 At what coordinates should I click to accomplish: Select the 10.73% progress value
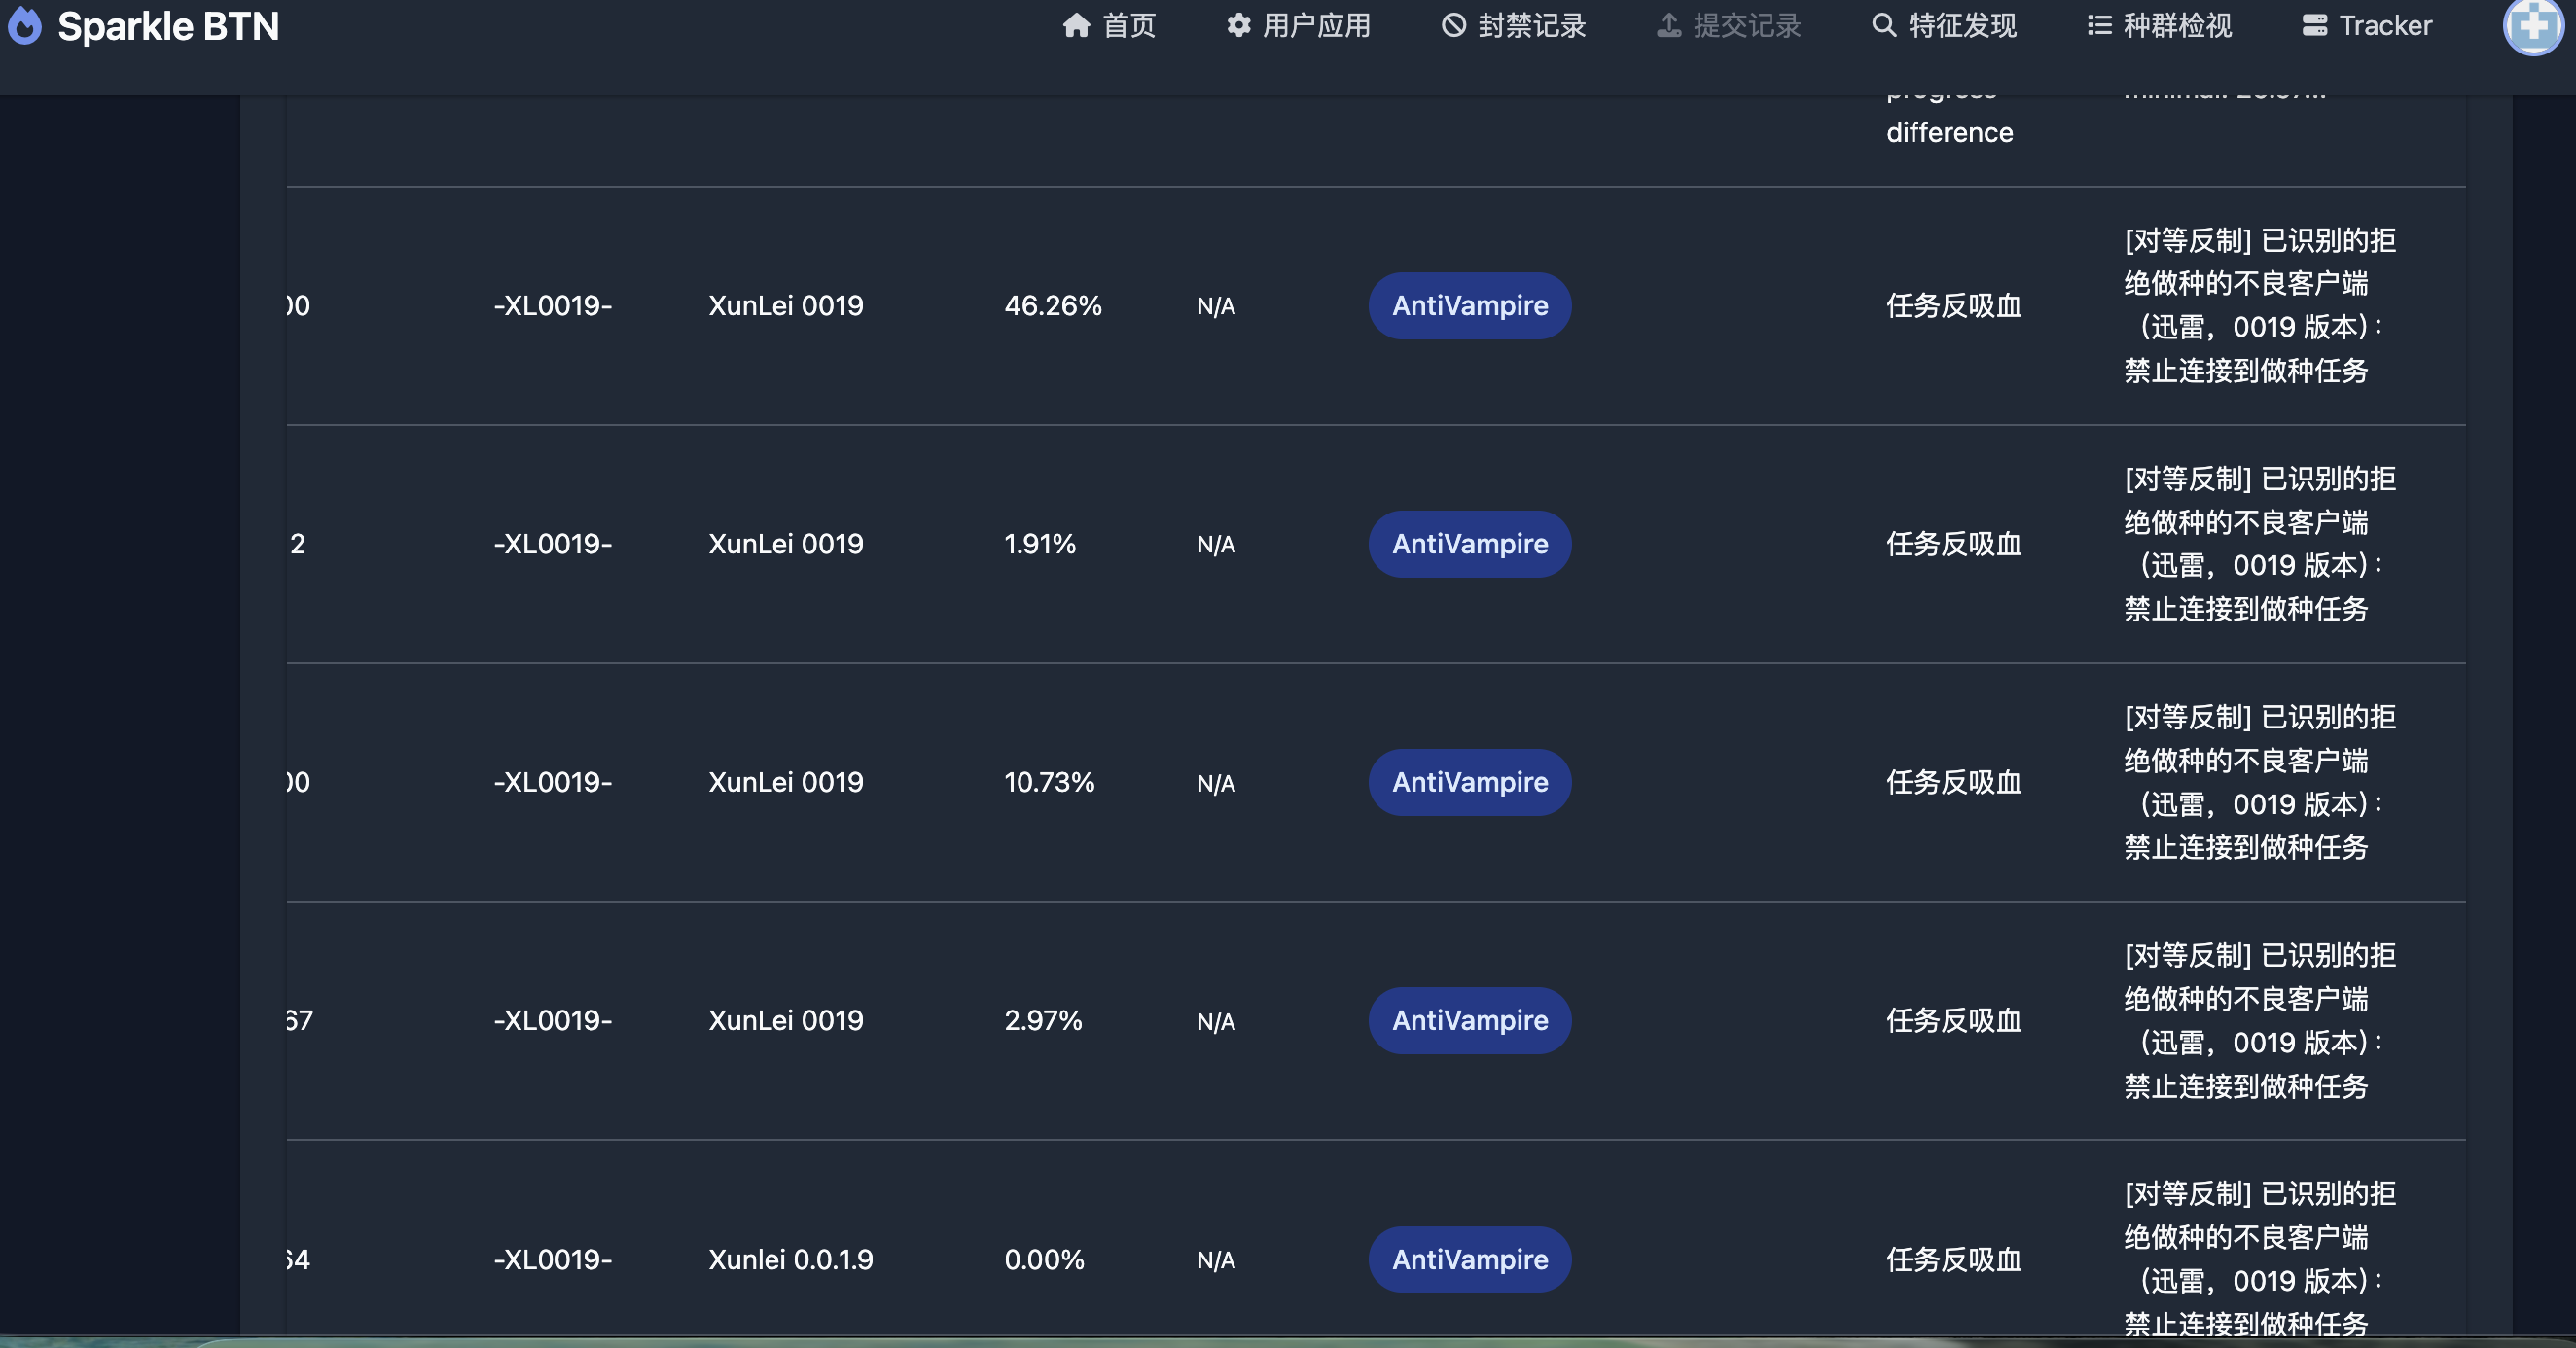coord(1050,782)
